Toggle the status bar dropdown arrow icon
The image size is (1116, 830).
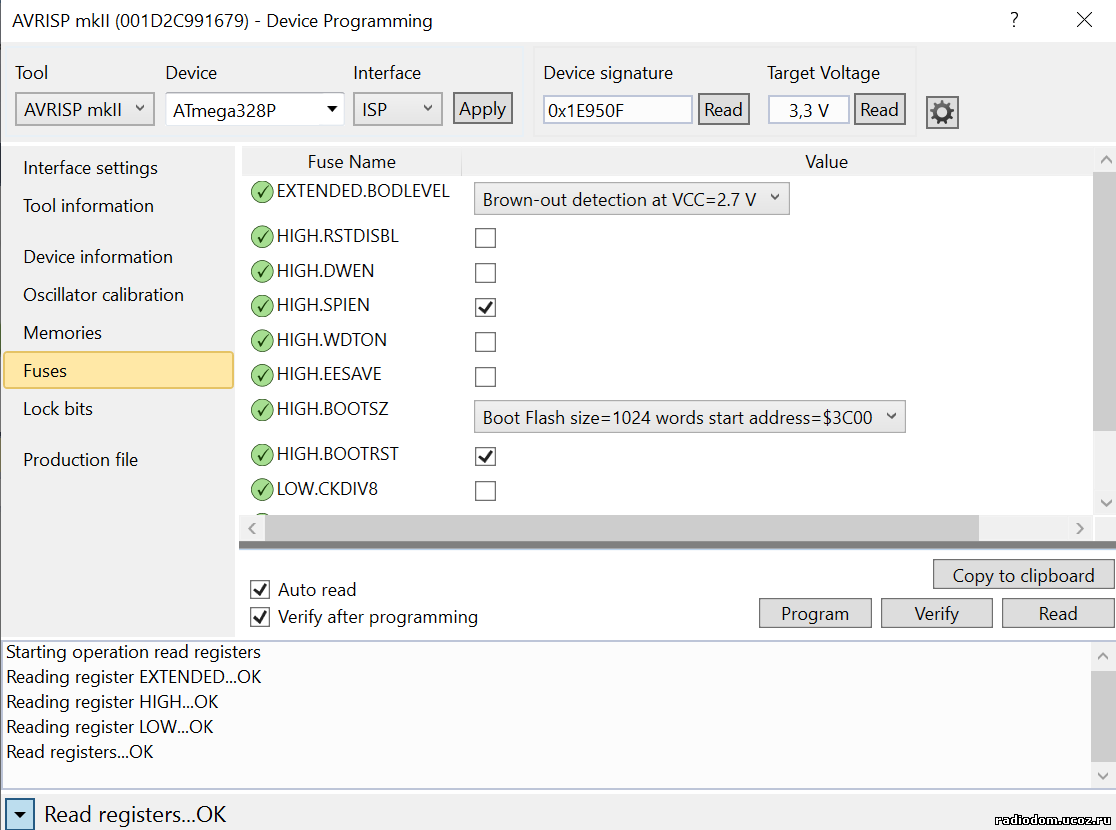pyautogui.click(x=19, y=814)
